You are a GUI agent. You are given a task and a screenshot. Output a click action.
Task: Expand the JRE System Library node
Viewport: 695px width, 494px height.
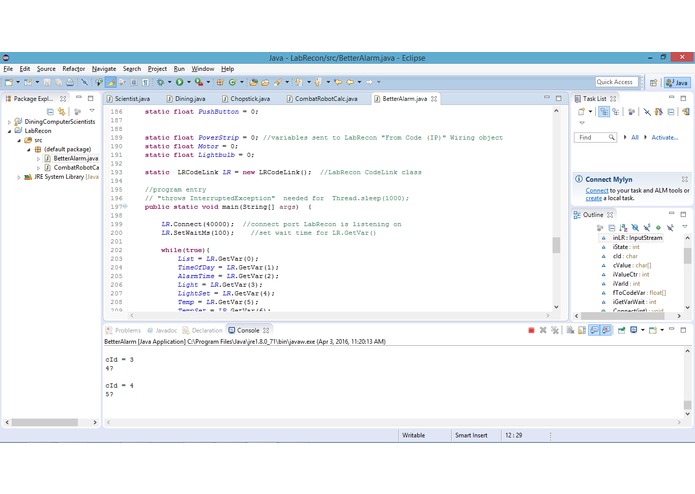pyautogui.click(x=19, y=177)
